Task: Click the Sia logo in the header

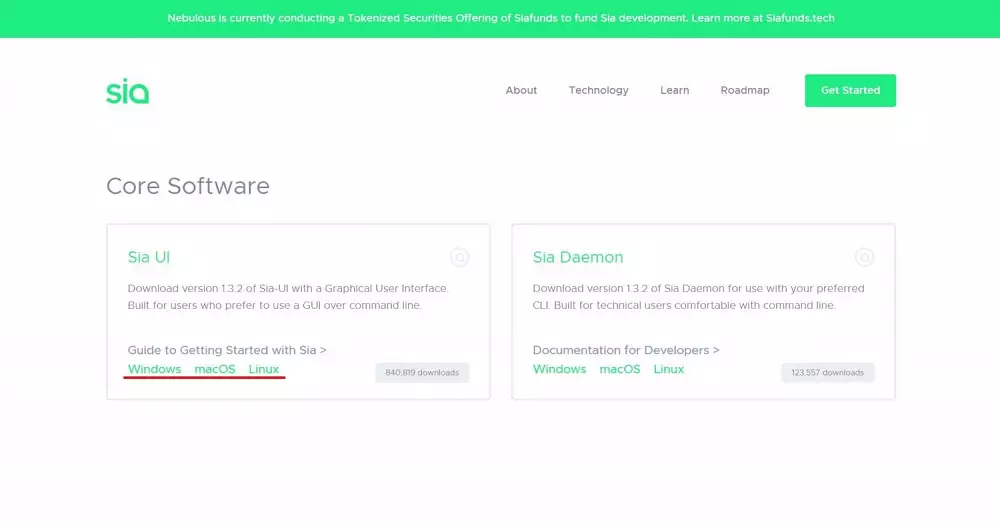Action: click(127, 91)
